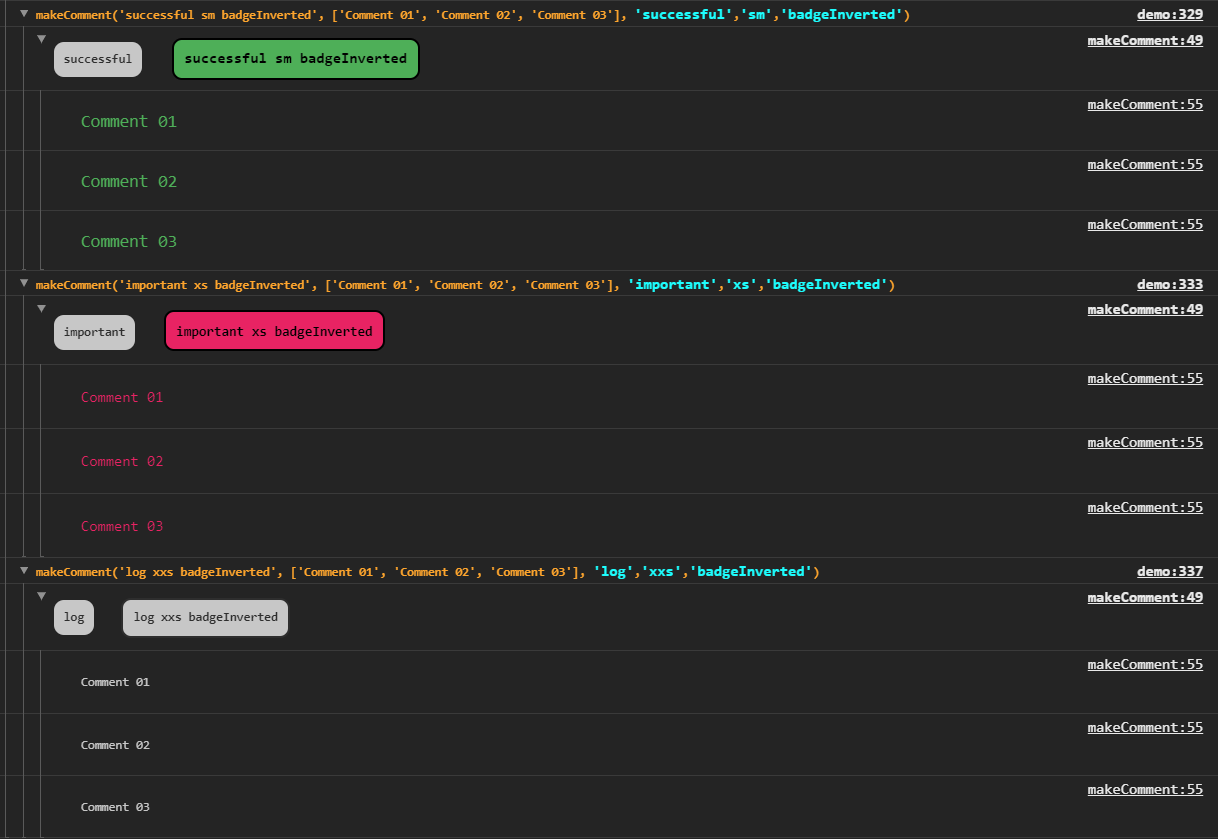Collapse the 'log xxs badgeInverted' makeComment group

point(24,571)
